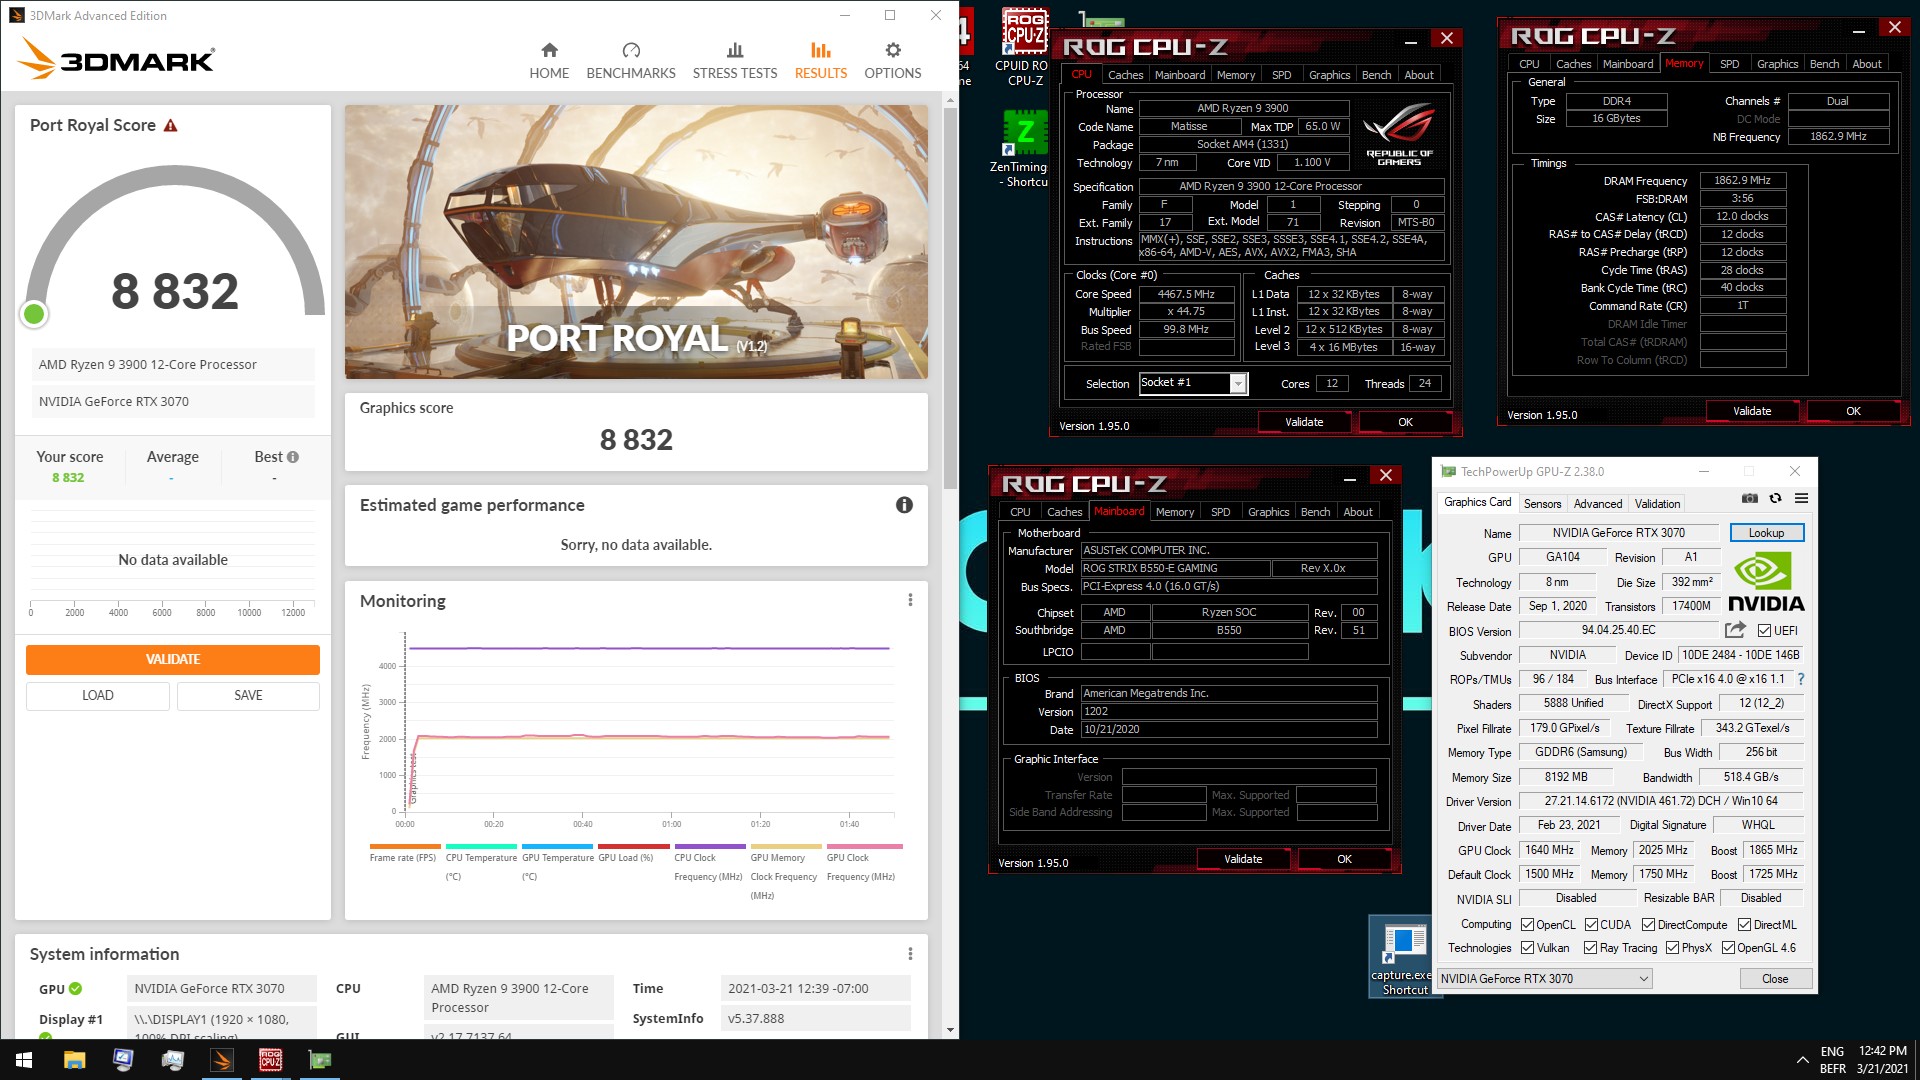Viewport: 1920px width, 1080px height.
Task: Open the BENCHMARKS gauge icon
Action: [631, 50]
